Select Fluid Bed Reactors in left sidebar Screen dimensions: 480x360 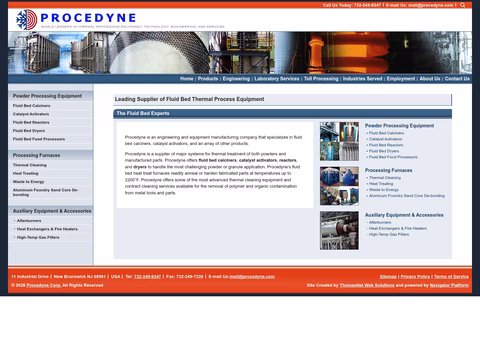click(x=31, y=122)
